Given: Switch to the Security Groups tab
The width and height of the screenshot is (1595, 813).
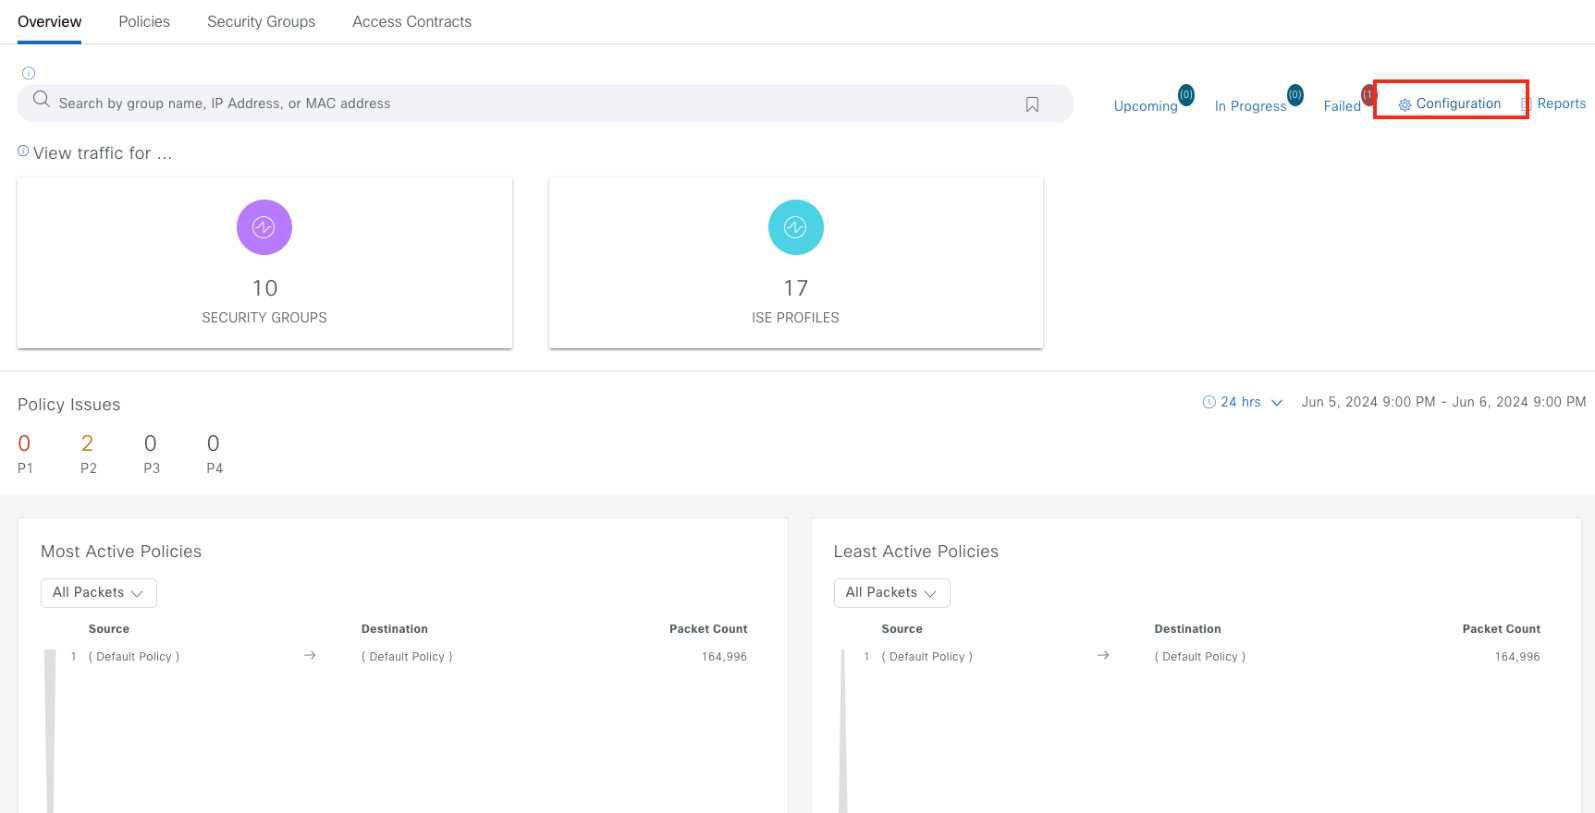Looking at the screenshot, I should (261, 22).
